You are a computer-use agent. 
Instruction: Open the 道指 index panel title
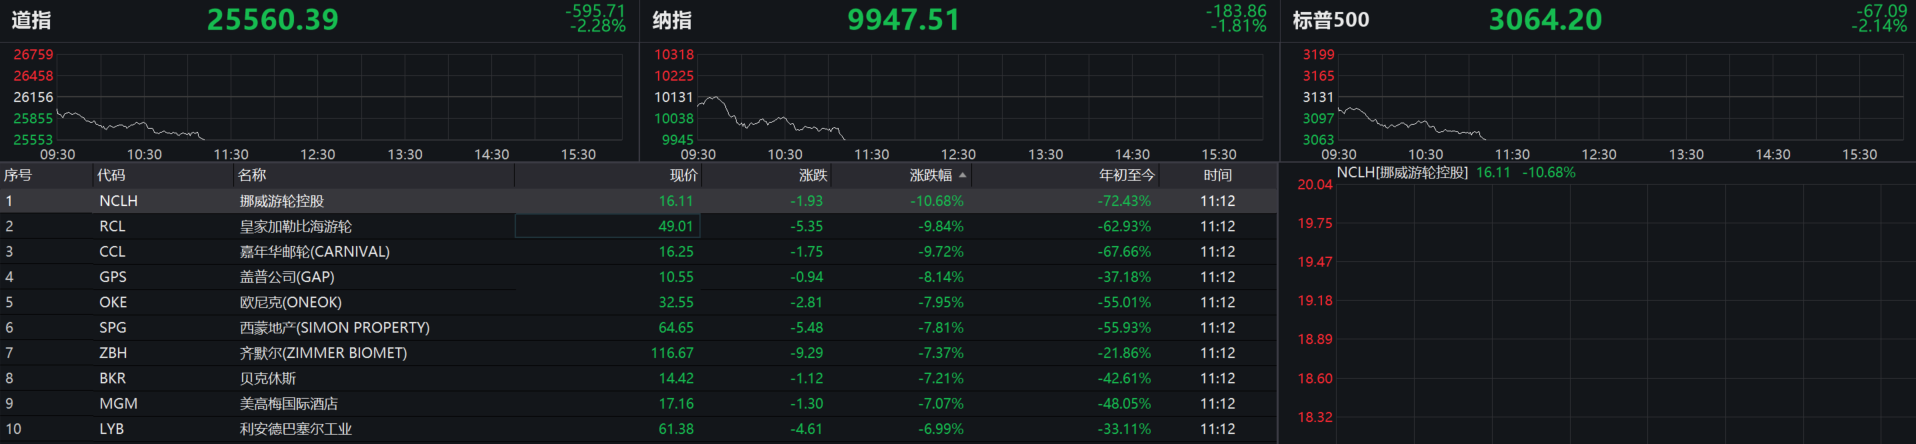[x=31, y=20]
